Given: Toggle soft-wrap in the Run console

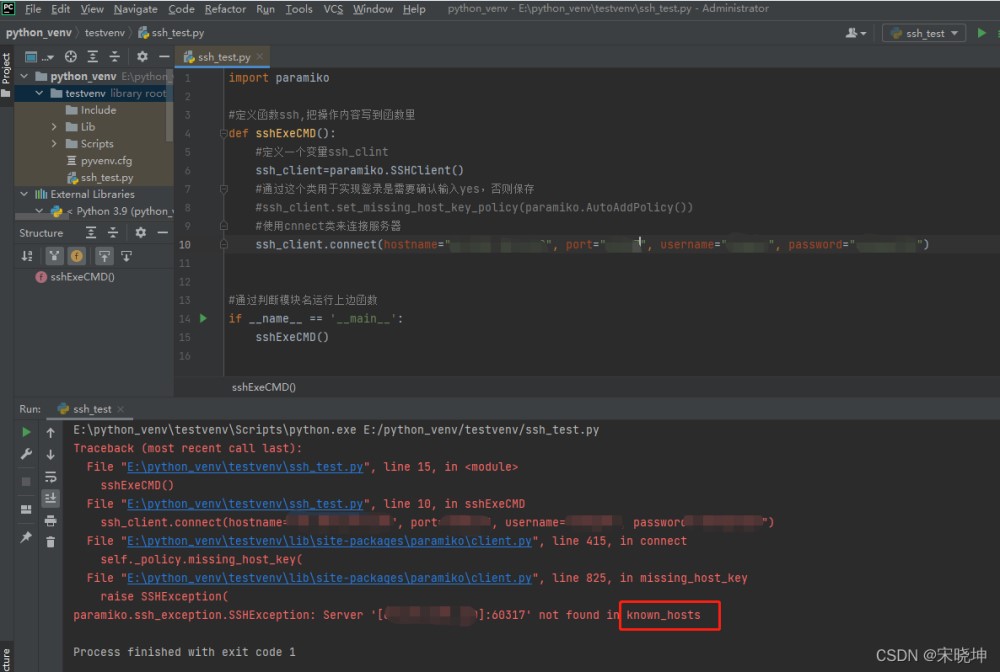Looking at the screenshot, I should pos(50,477).
